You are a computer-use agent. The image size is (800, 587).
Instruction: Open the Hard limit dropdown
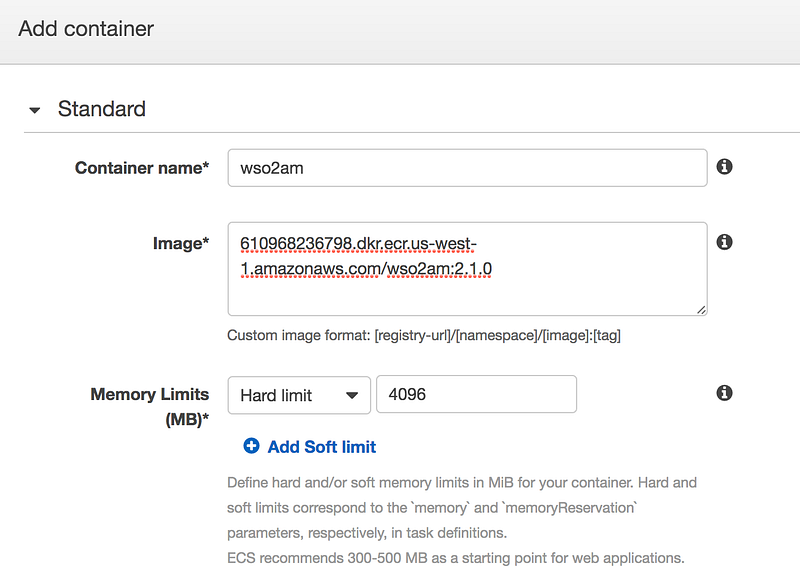tap(299, 395)
